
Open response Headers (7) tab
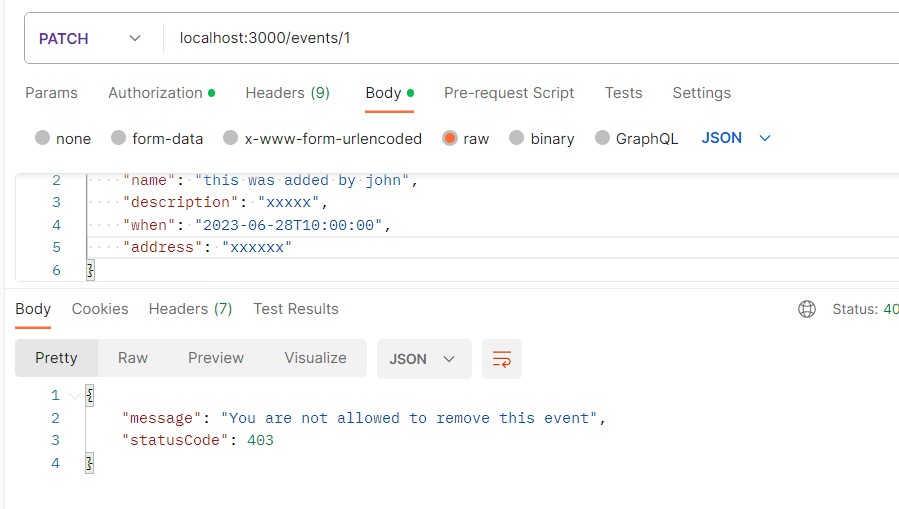190,309
